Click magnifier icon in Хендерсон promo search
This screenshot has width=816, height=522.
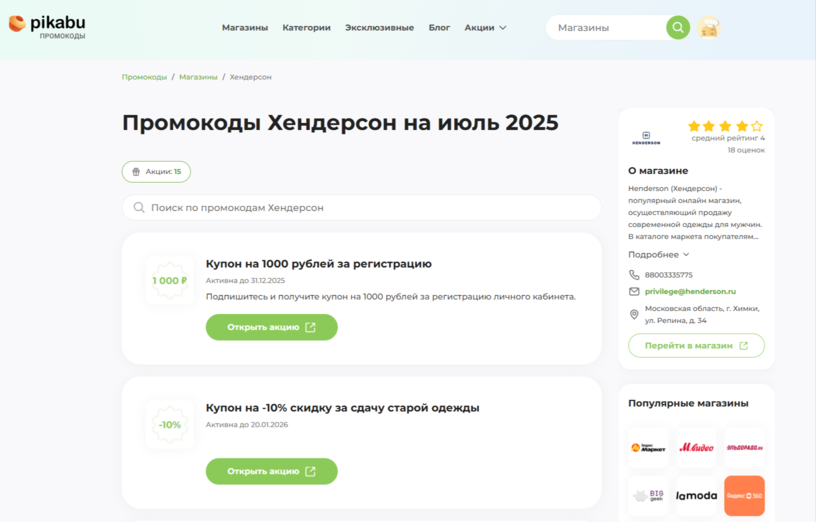coord(139,208)
